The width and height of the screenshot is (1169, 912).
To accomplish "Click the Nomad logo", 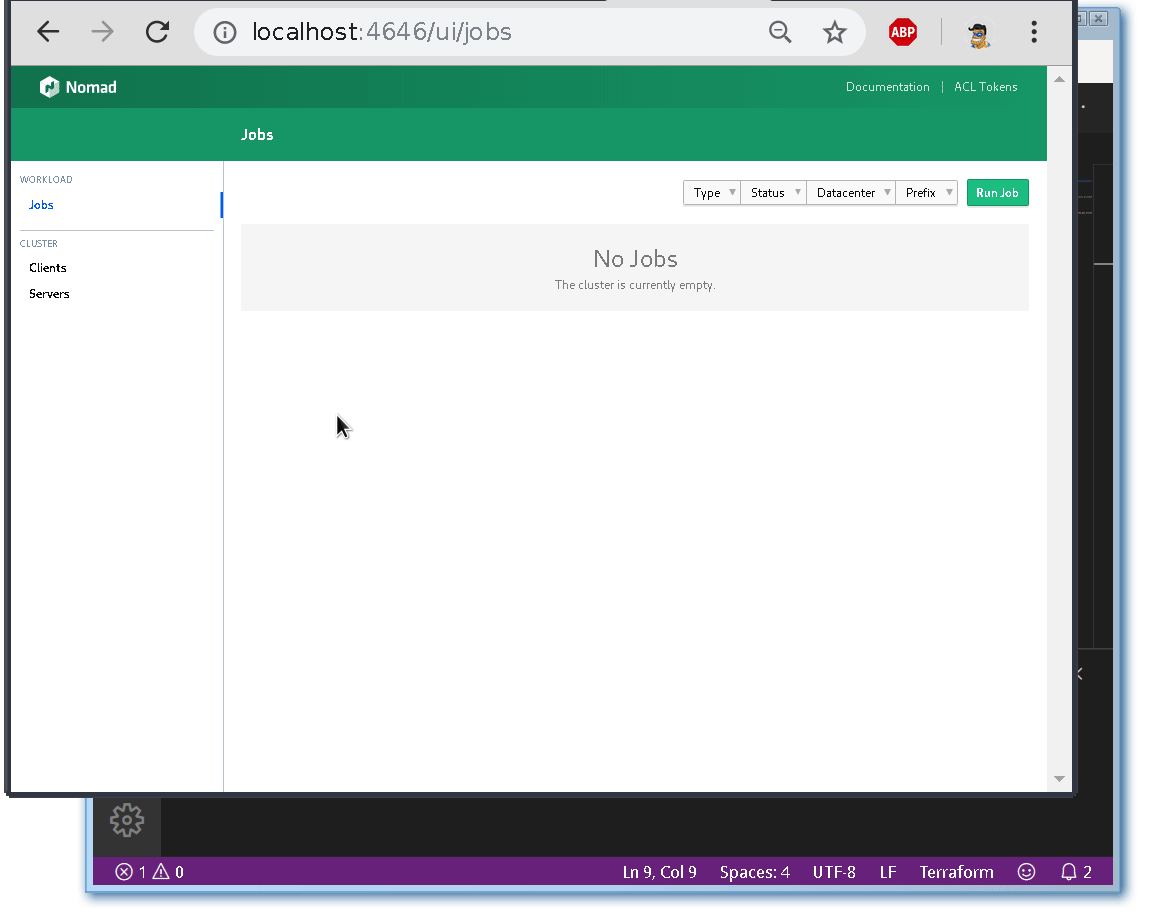I will click(x=78, y=87).
